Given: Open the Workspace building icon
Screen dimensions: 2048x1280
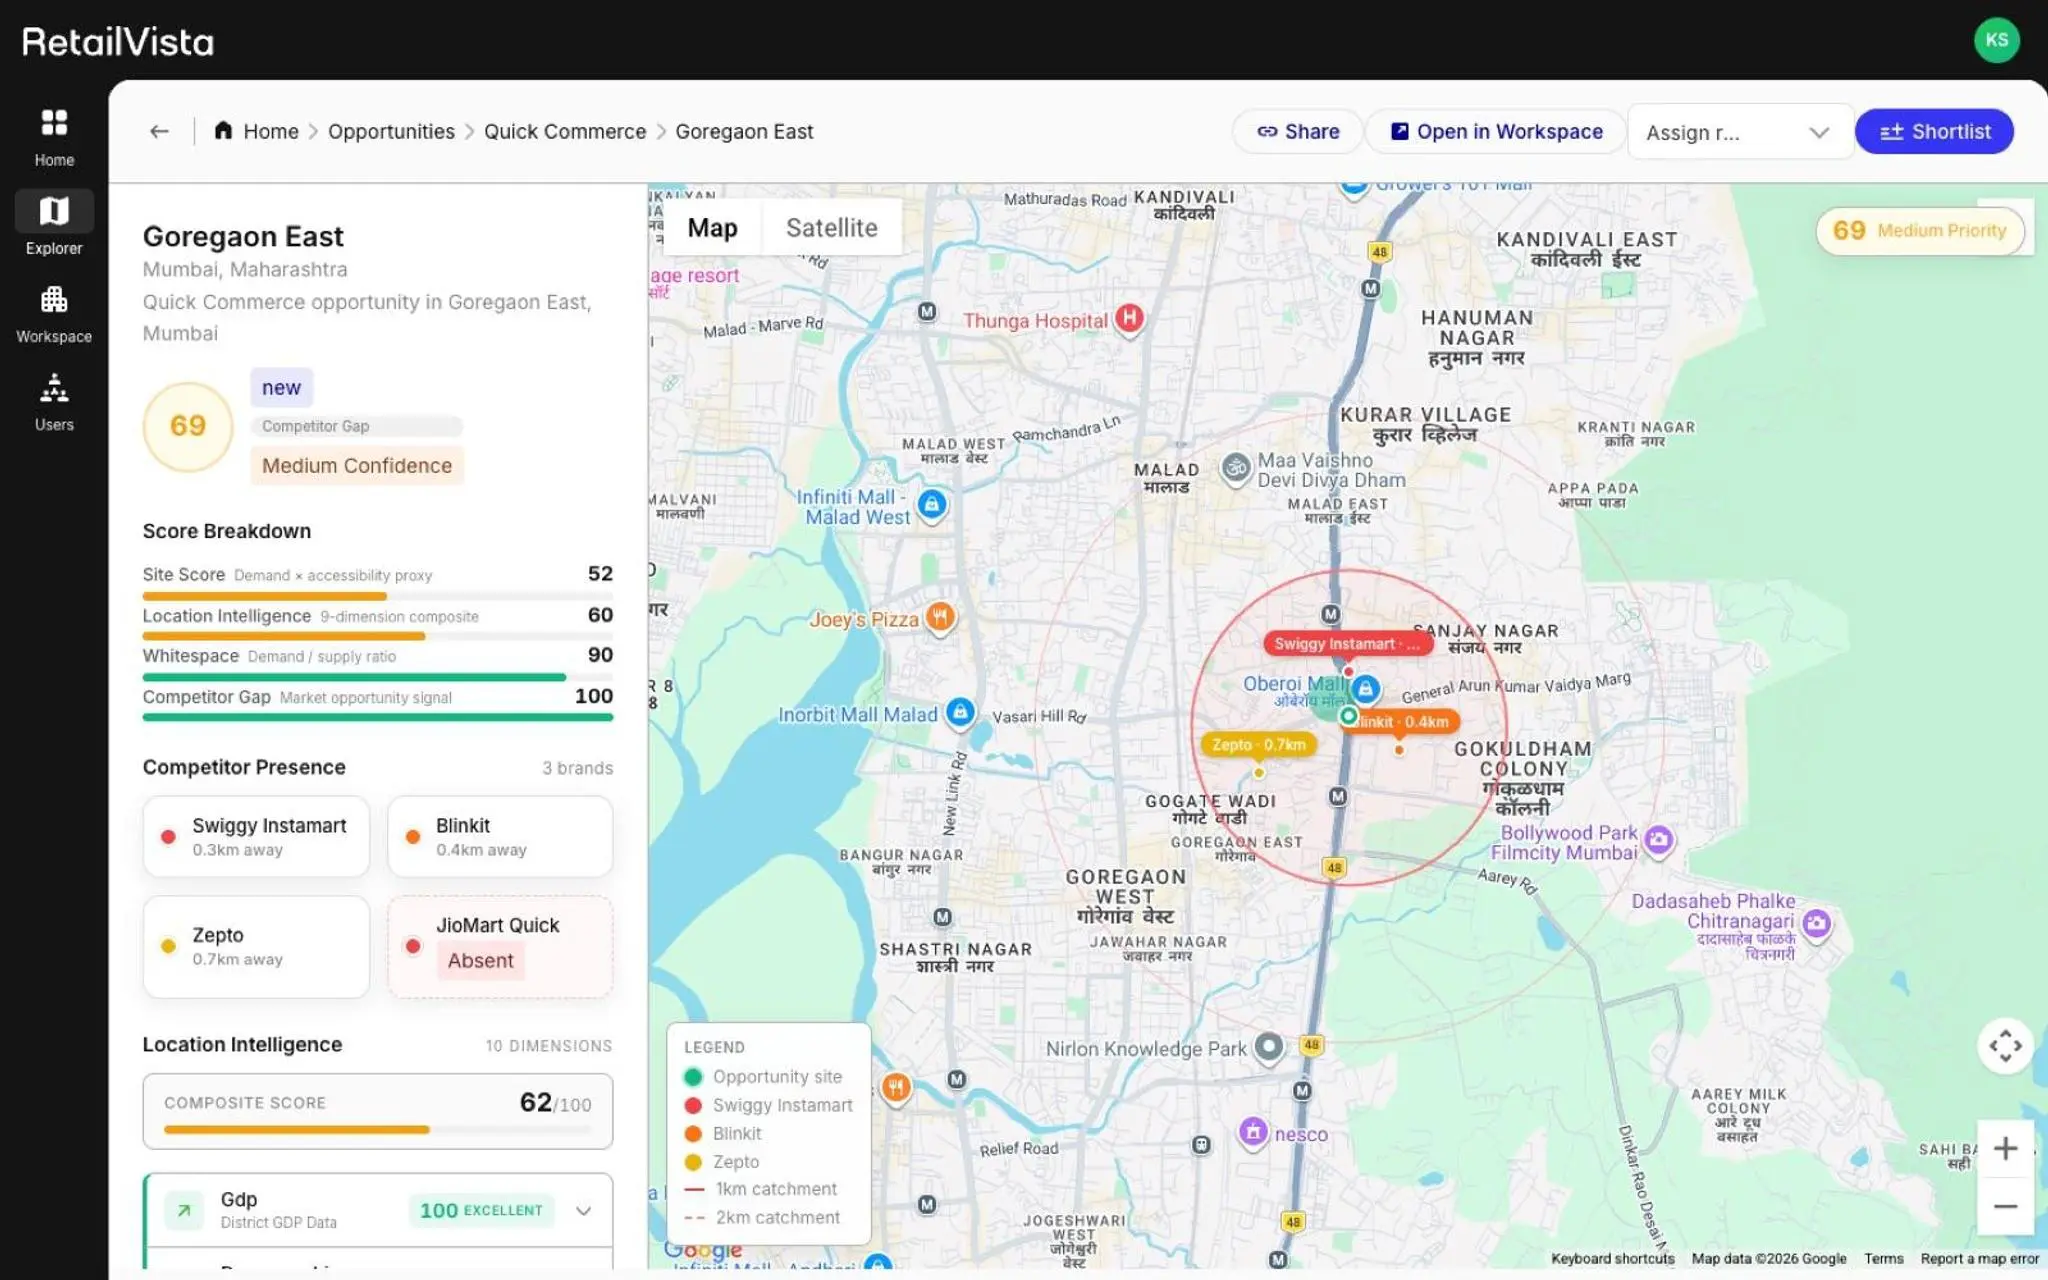Looking at the screenshot, I should pyautogui.click(x=54, y=299).
